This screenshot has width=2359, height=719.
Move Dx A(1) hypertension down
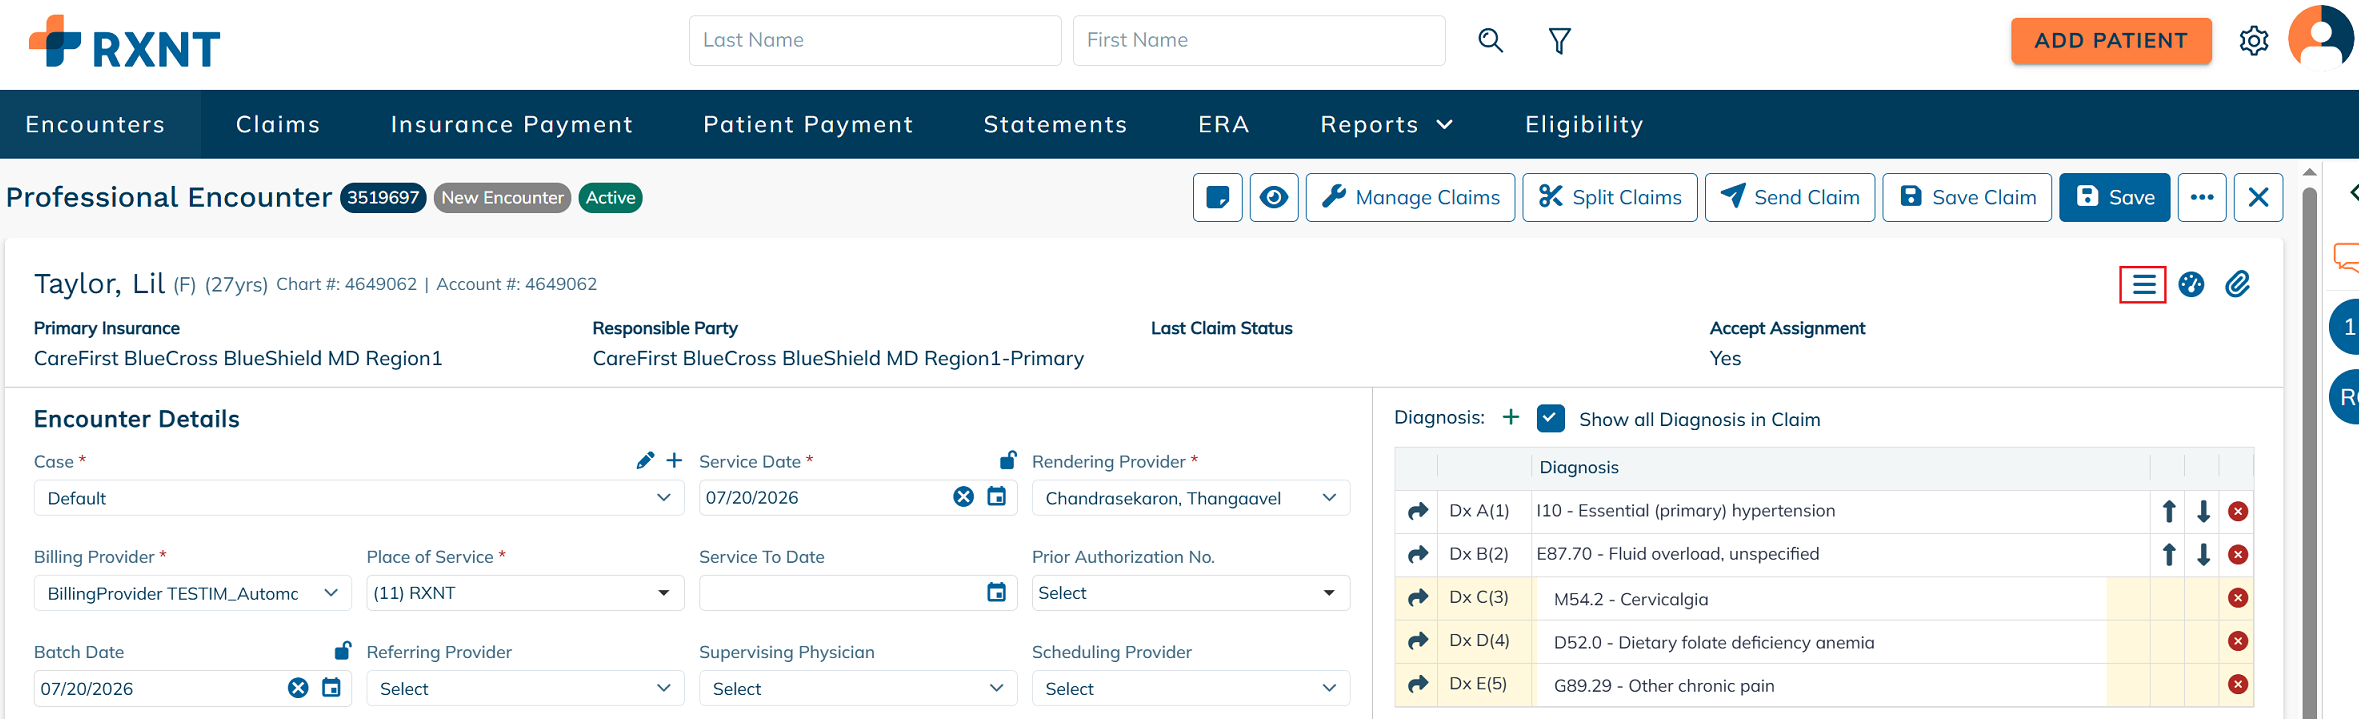(2203, 511)
